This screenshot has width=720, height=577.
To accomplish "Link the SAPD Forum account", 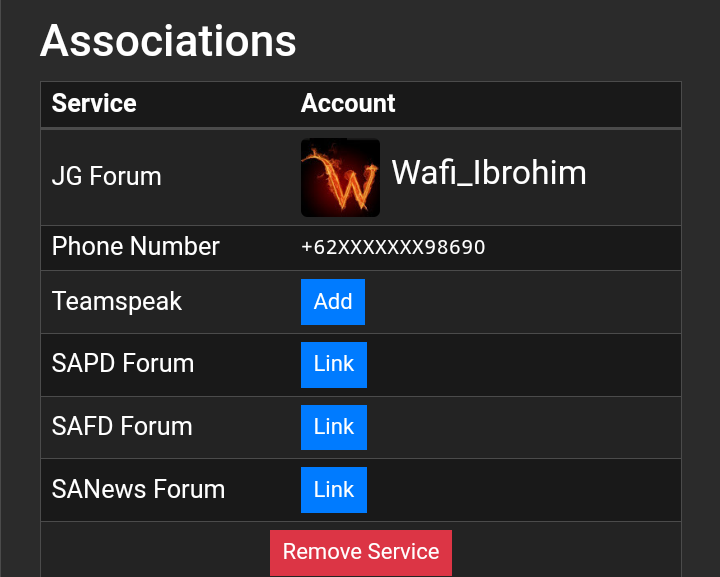I will point(334,364).
